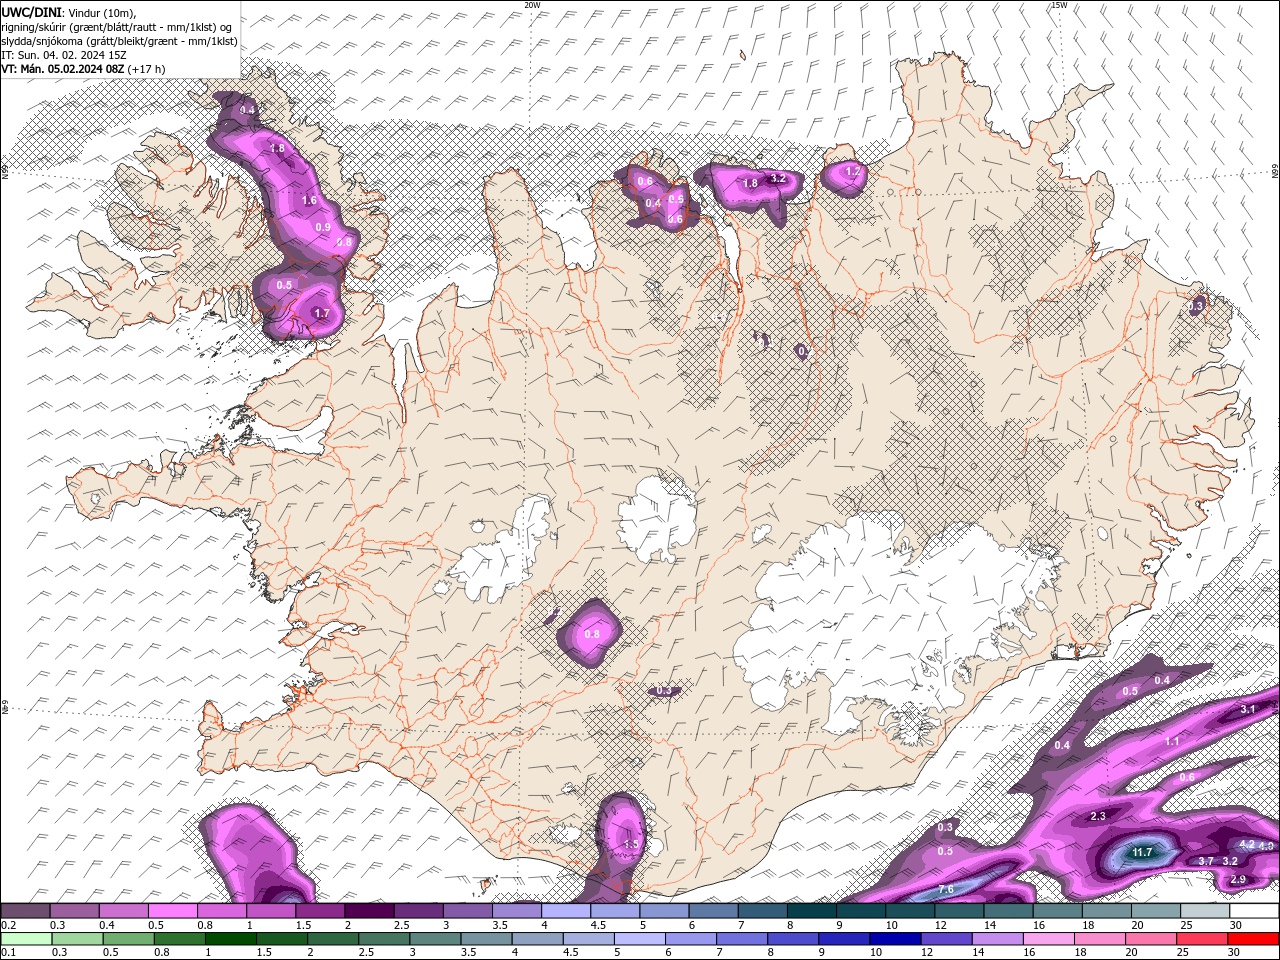Click the '15W' longitude label
Screen dimensions: 1280x960
[1059, 4]
